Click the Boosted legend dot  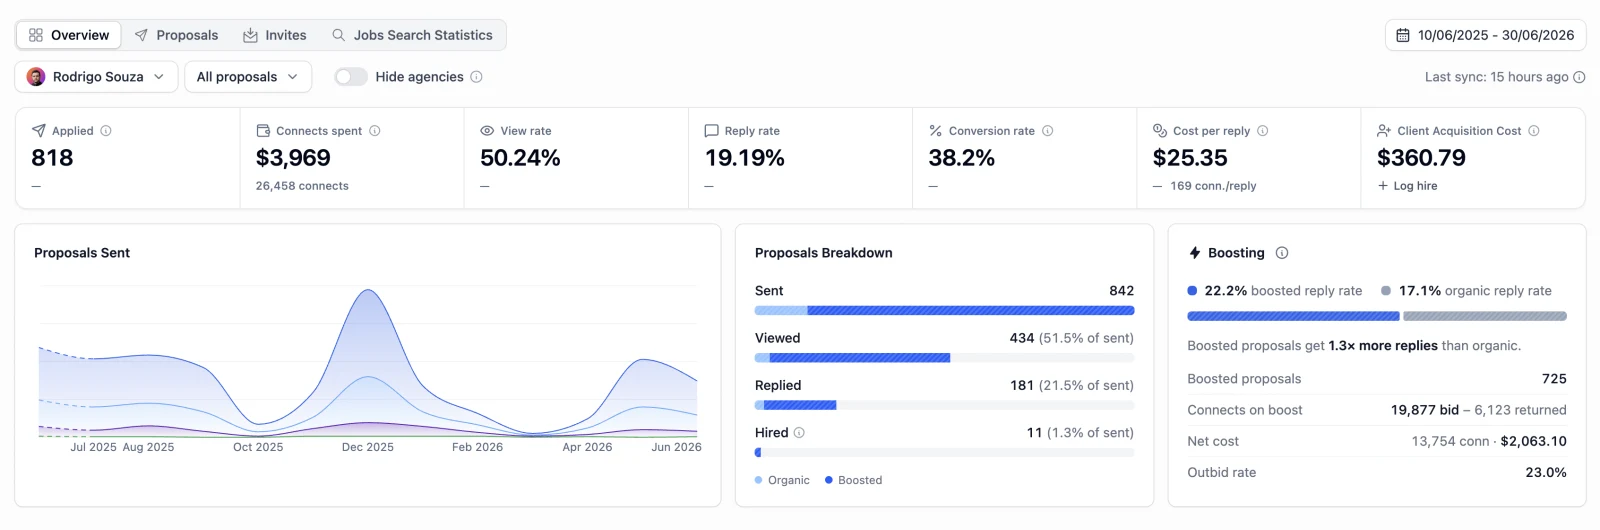click(829, 480)
